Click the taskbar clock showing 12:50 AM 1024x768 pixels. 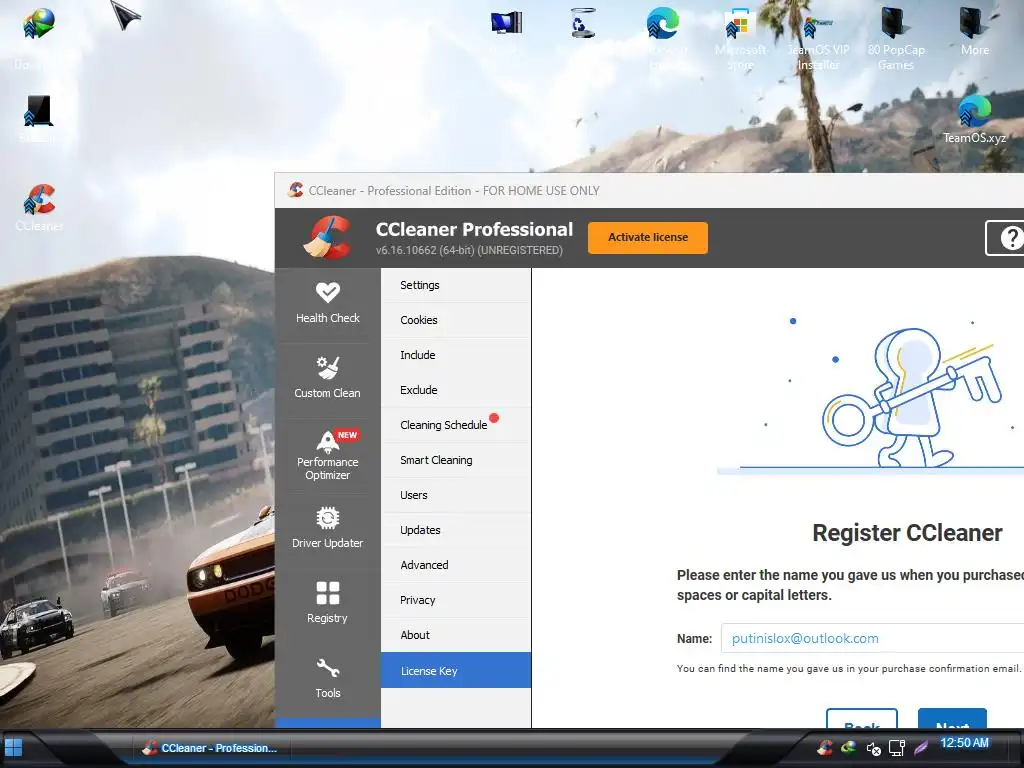(965, 743)
